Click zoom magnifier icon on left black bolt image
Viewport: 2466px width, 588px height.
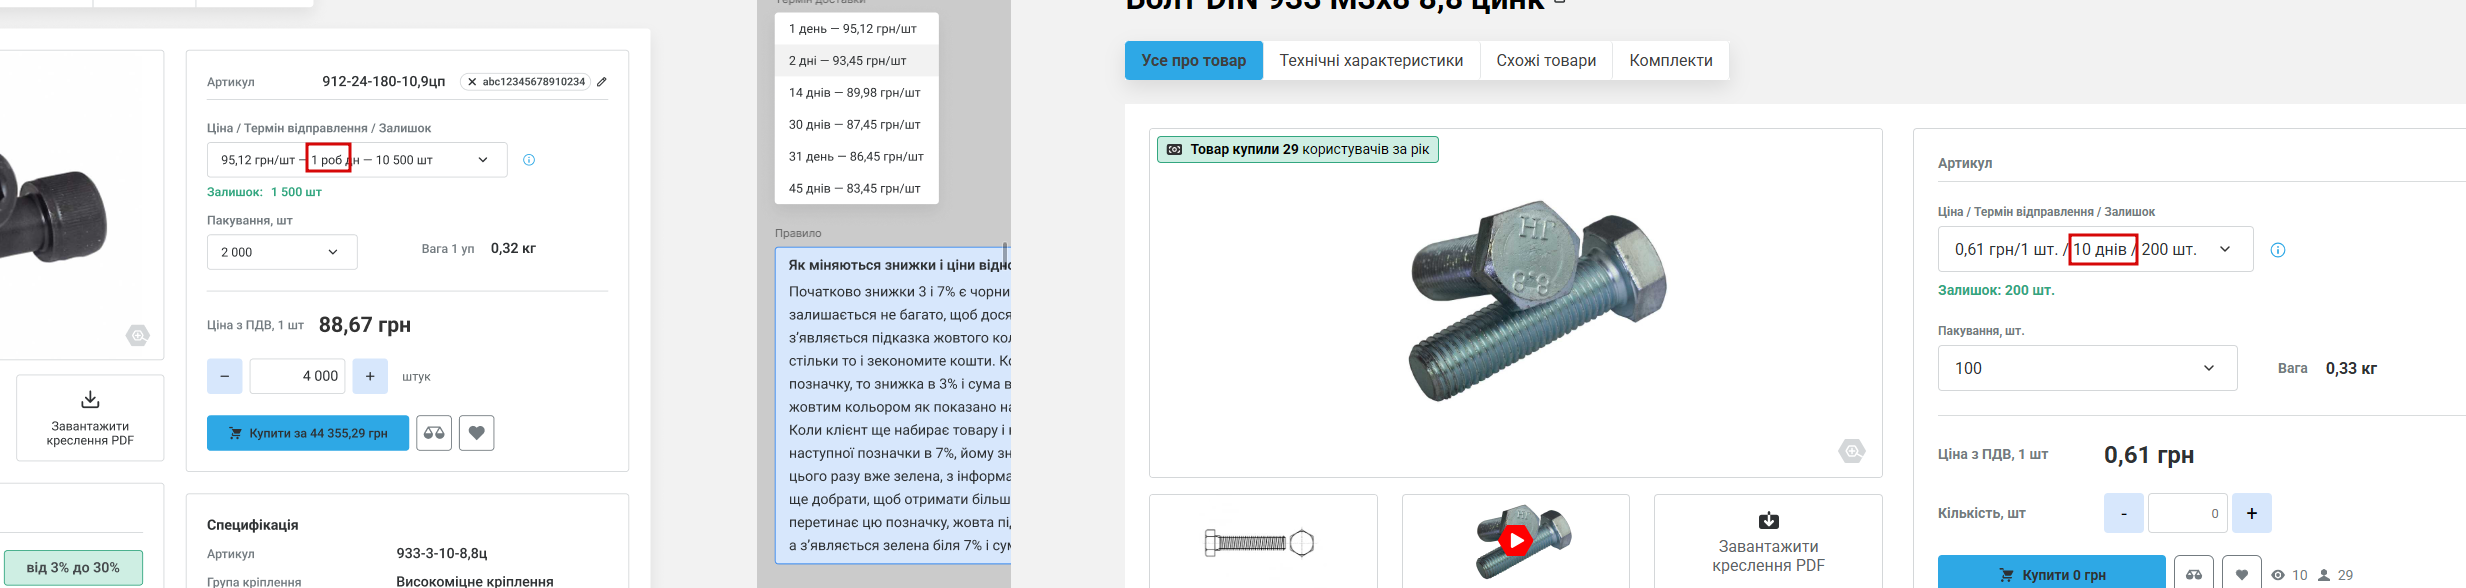(138, 335)
